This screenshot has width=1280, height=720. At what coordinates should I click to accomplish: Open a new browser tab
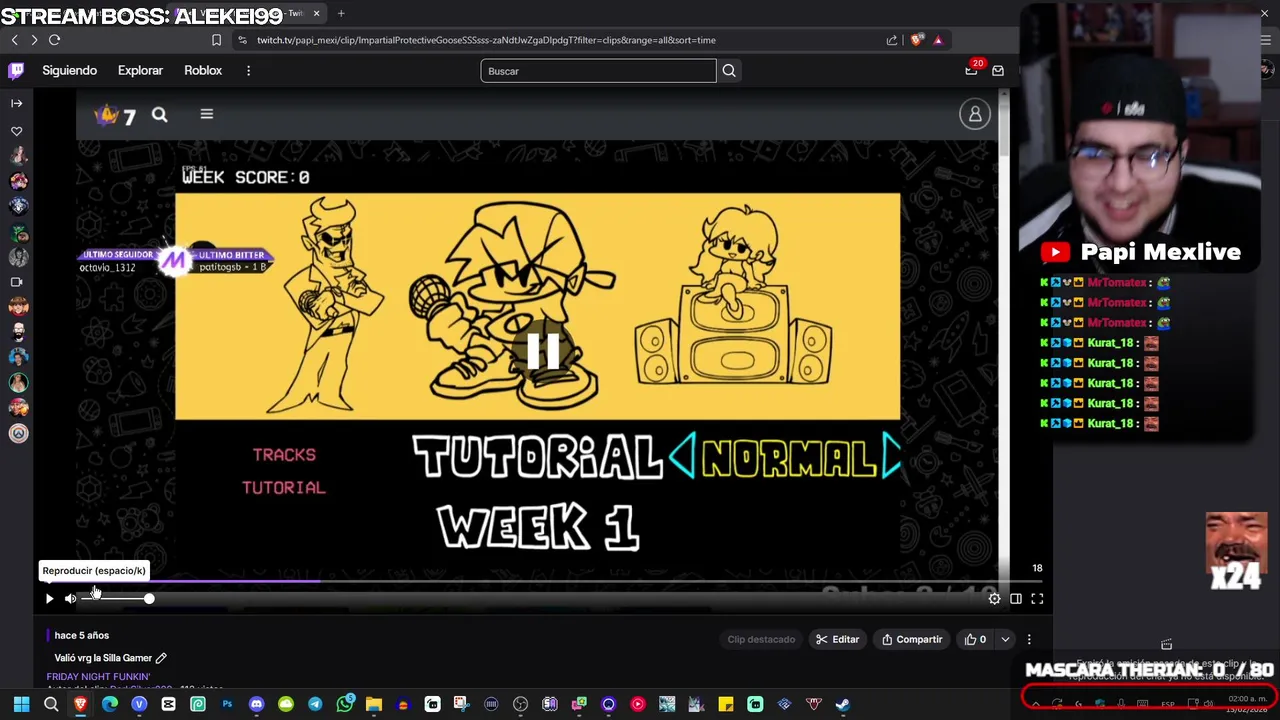coord(341,13)
